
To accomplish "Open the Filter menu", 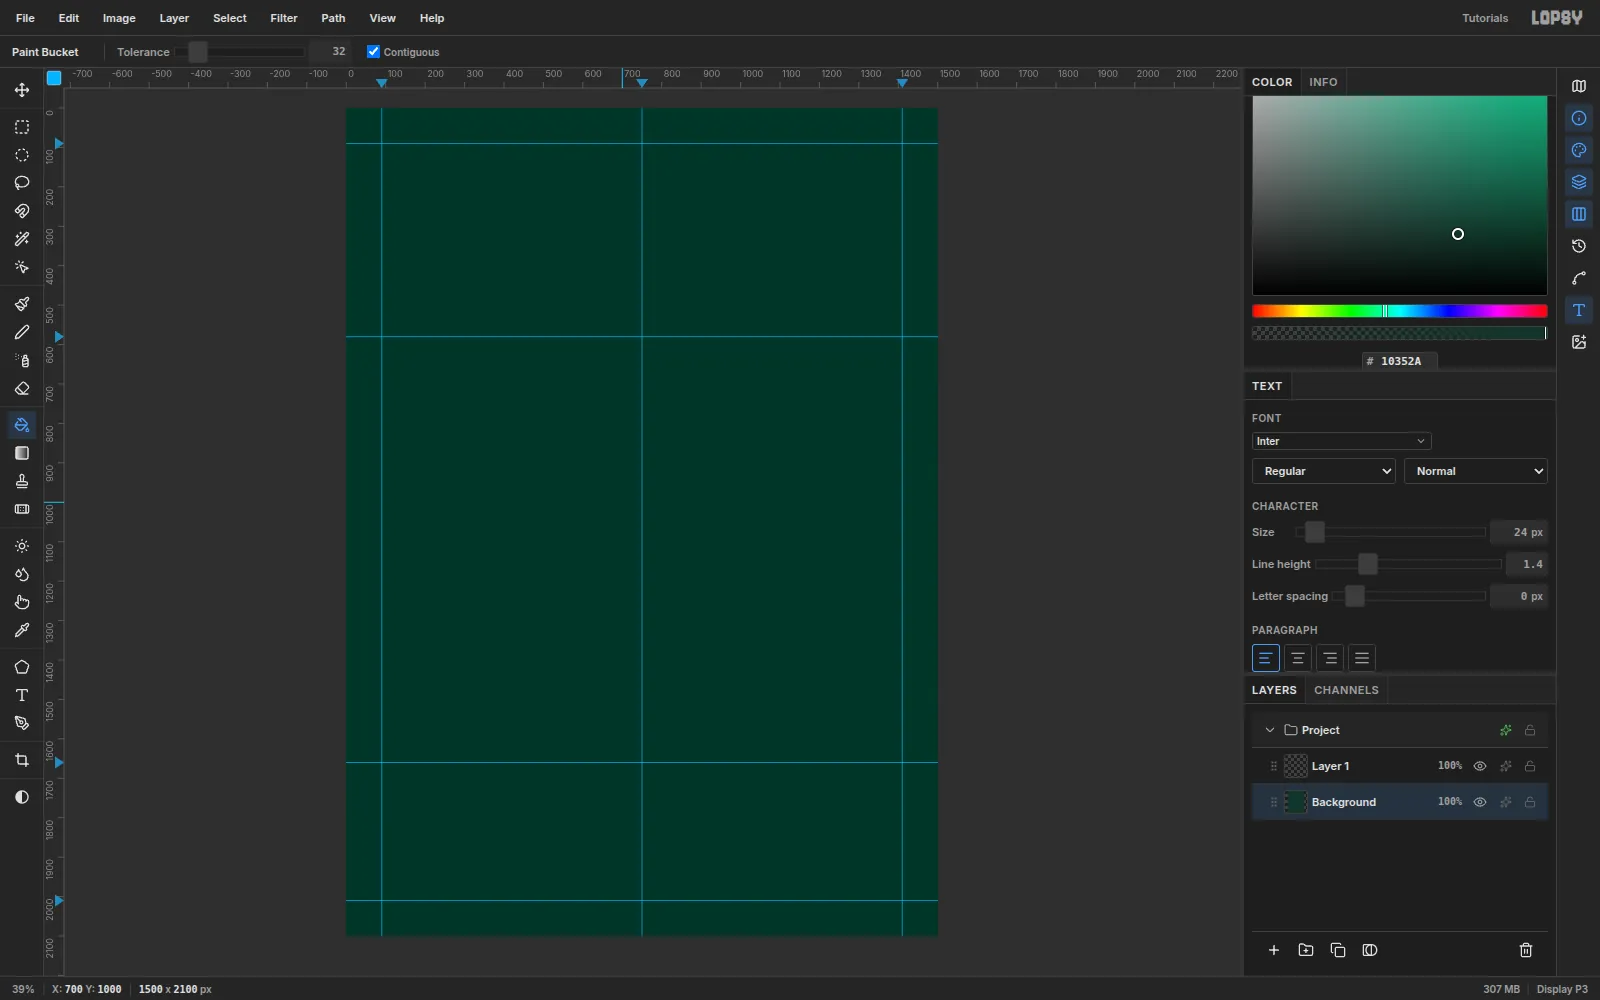I will pos(284,18).
